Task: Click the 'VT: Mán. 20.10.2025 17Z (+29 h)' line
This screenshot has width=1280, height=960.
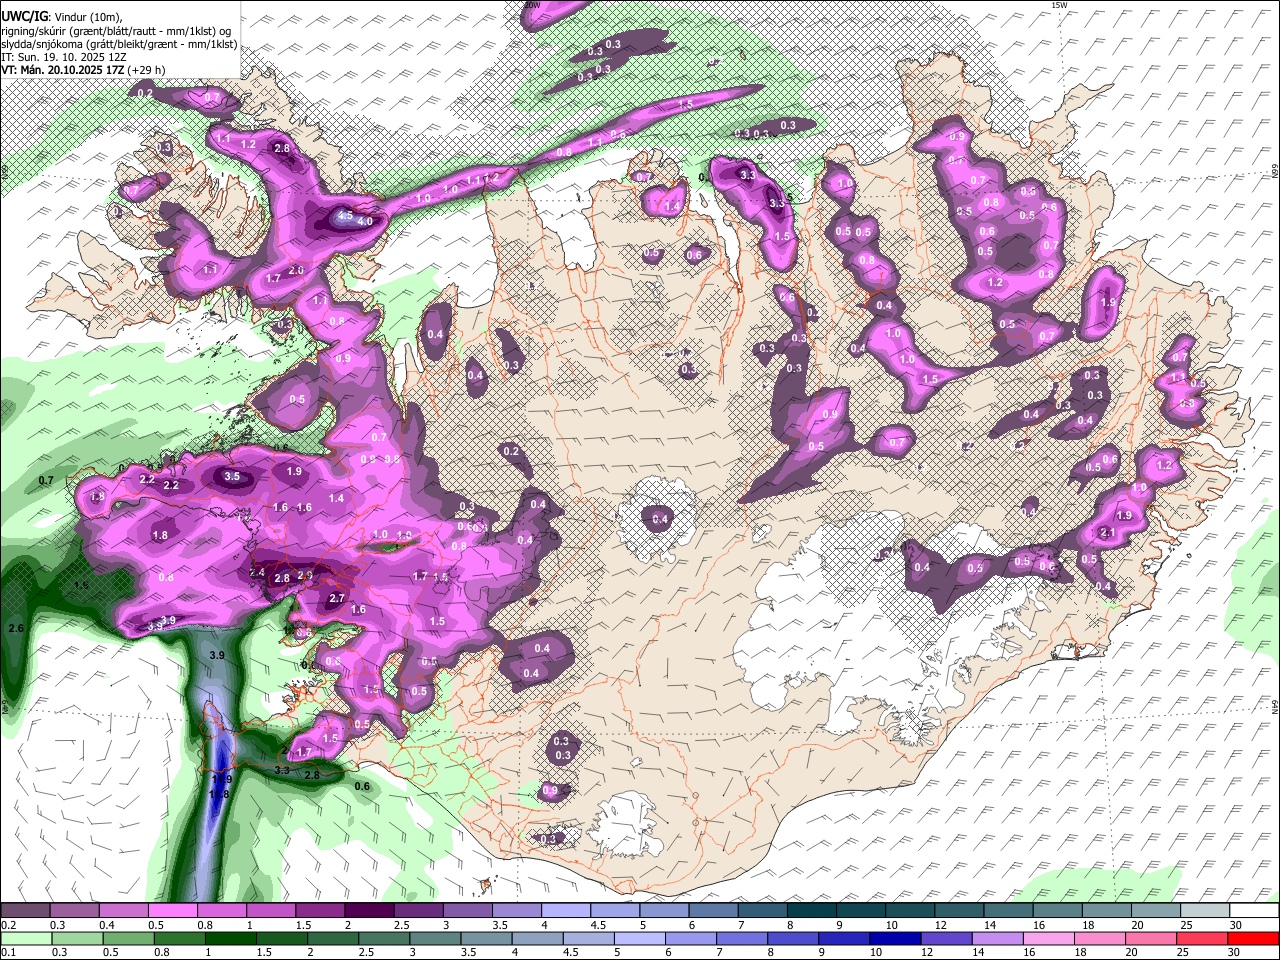Action: (x=83, y=70)
